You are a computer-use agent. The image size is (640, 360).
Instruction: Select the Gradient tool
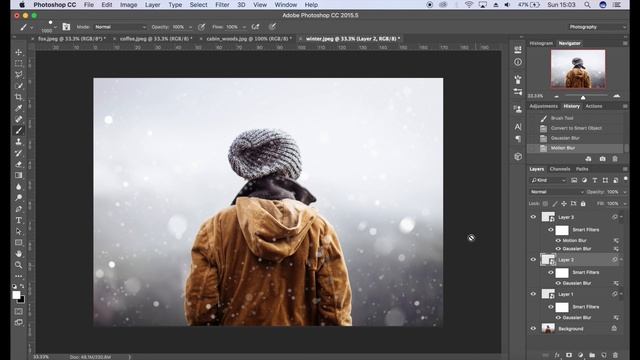point(19,175)
